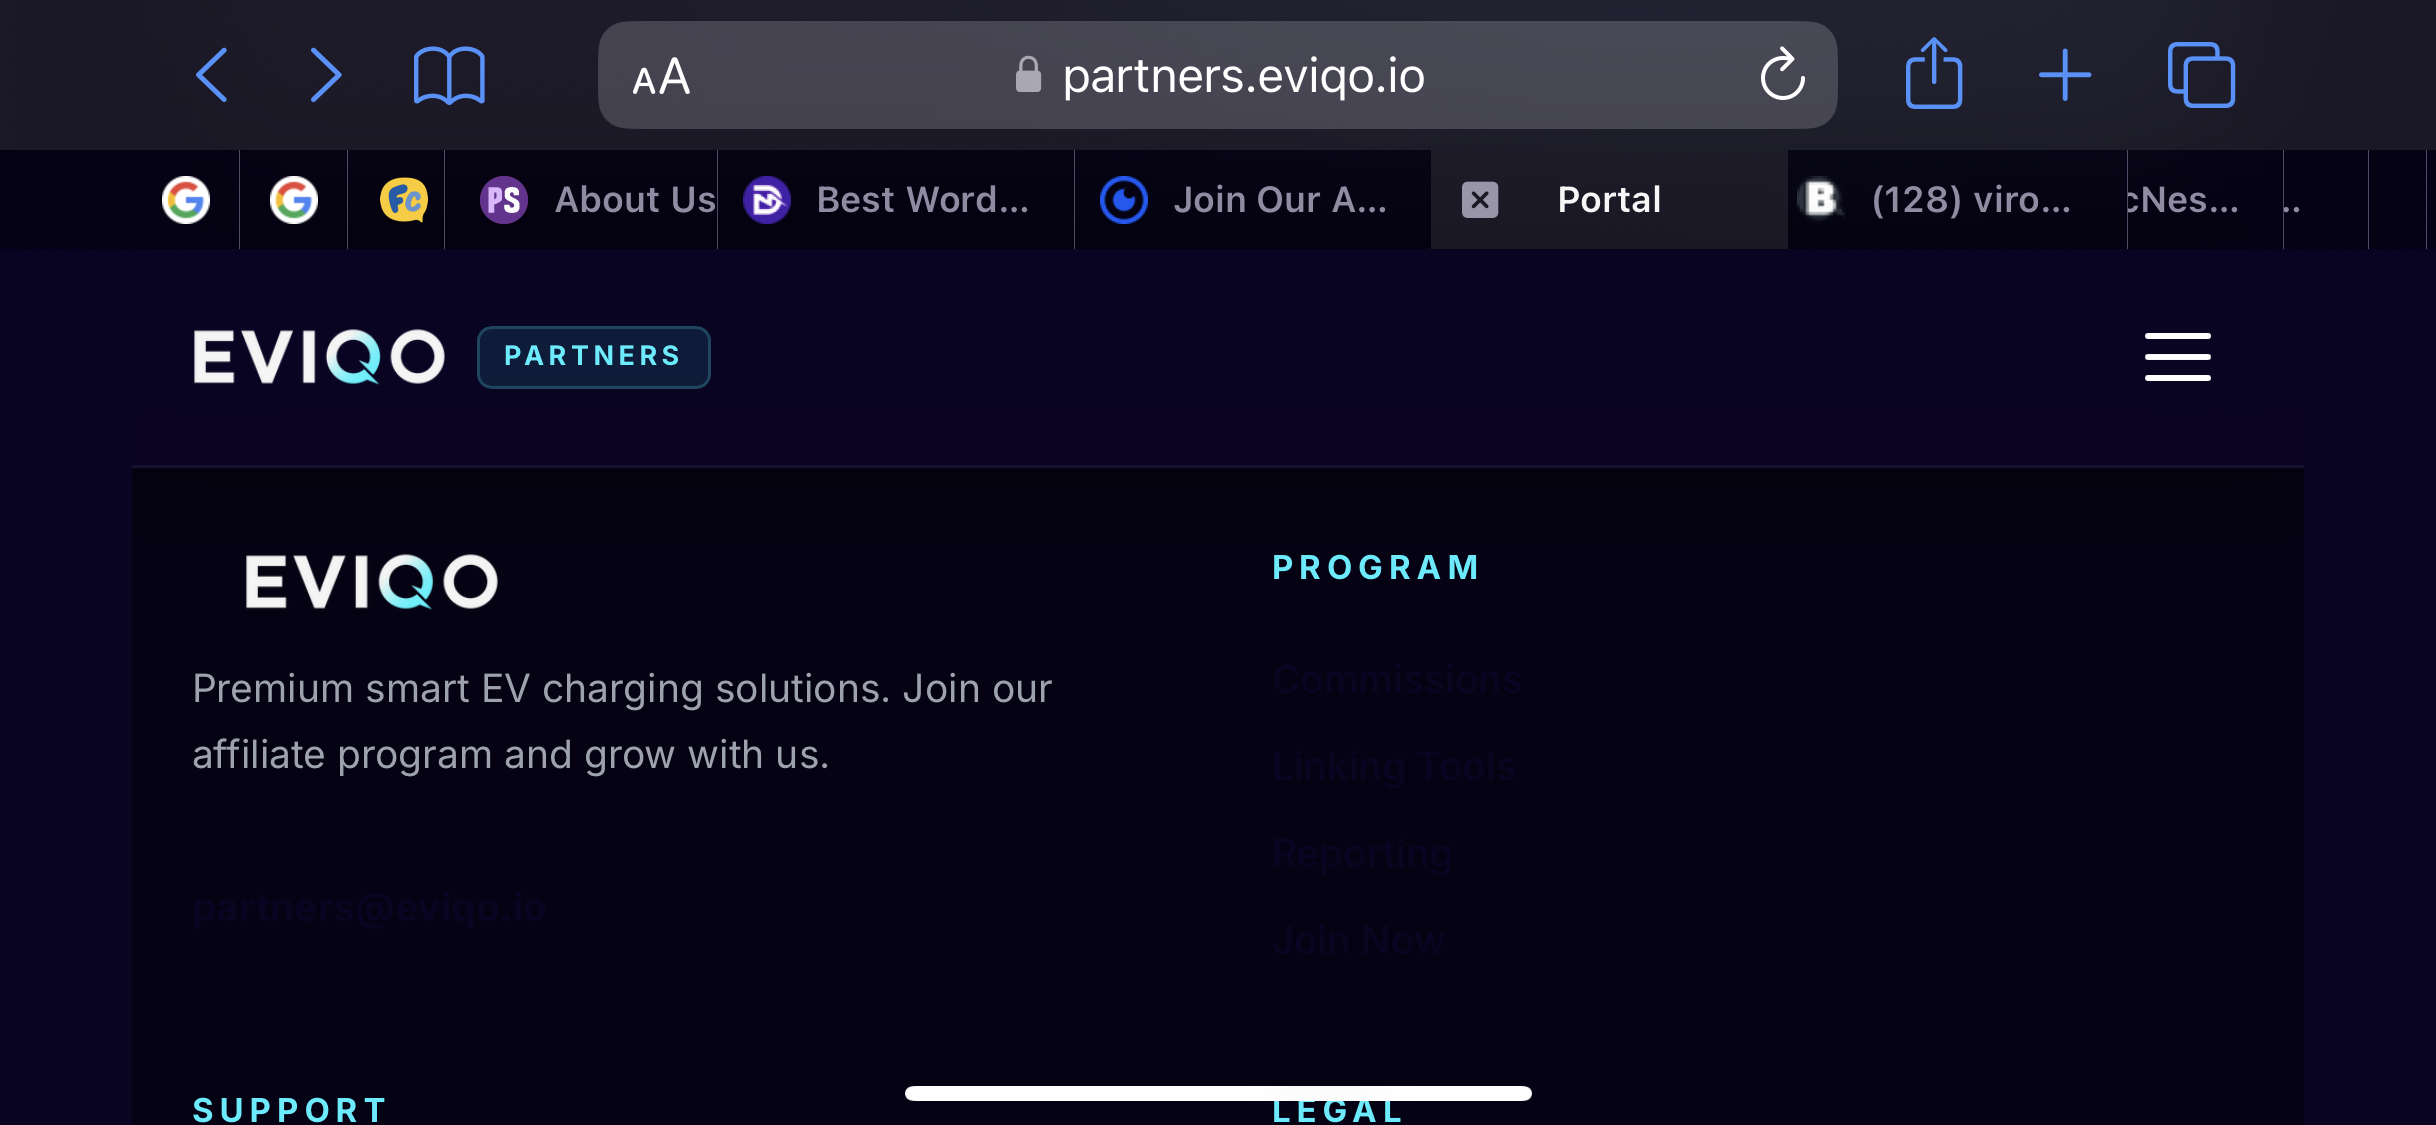Close the Portal tab

1480,200
